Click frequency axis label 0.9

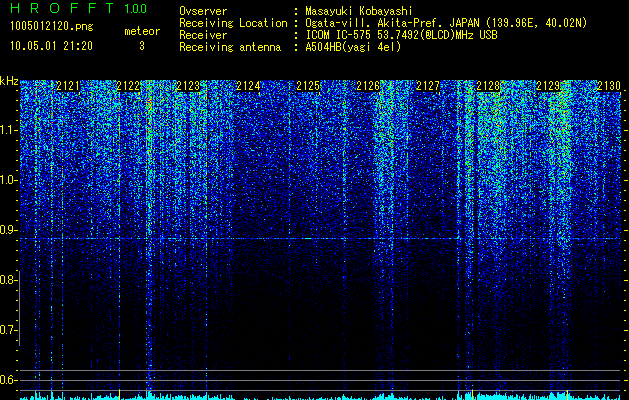click(x=8, y=230)
